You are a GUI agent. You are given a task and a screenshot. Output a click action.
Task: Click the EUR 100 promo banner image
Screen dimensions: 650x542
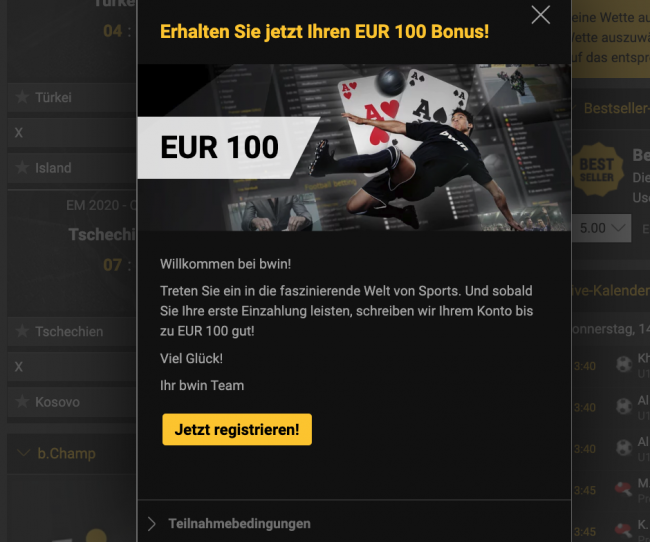click(x=354, y=147)
